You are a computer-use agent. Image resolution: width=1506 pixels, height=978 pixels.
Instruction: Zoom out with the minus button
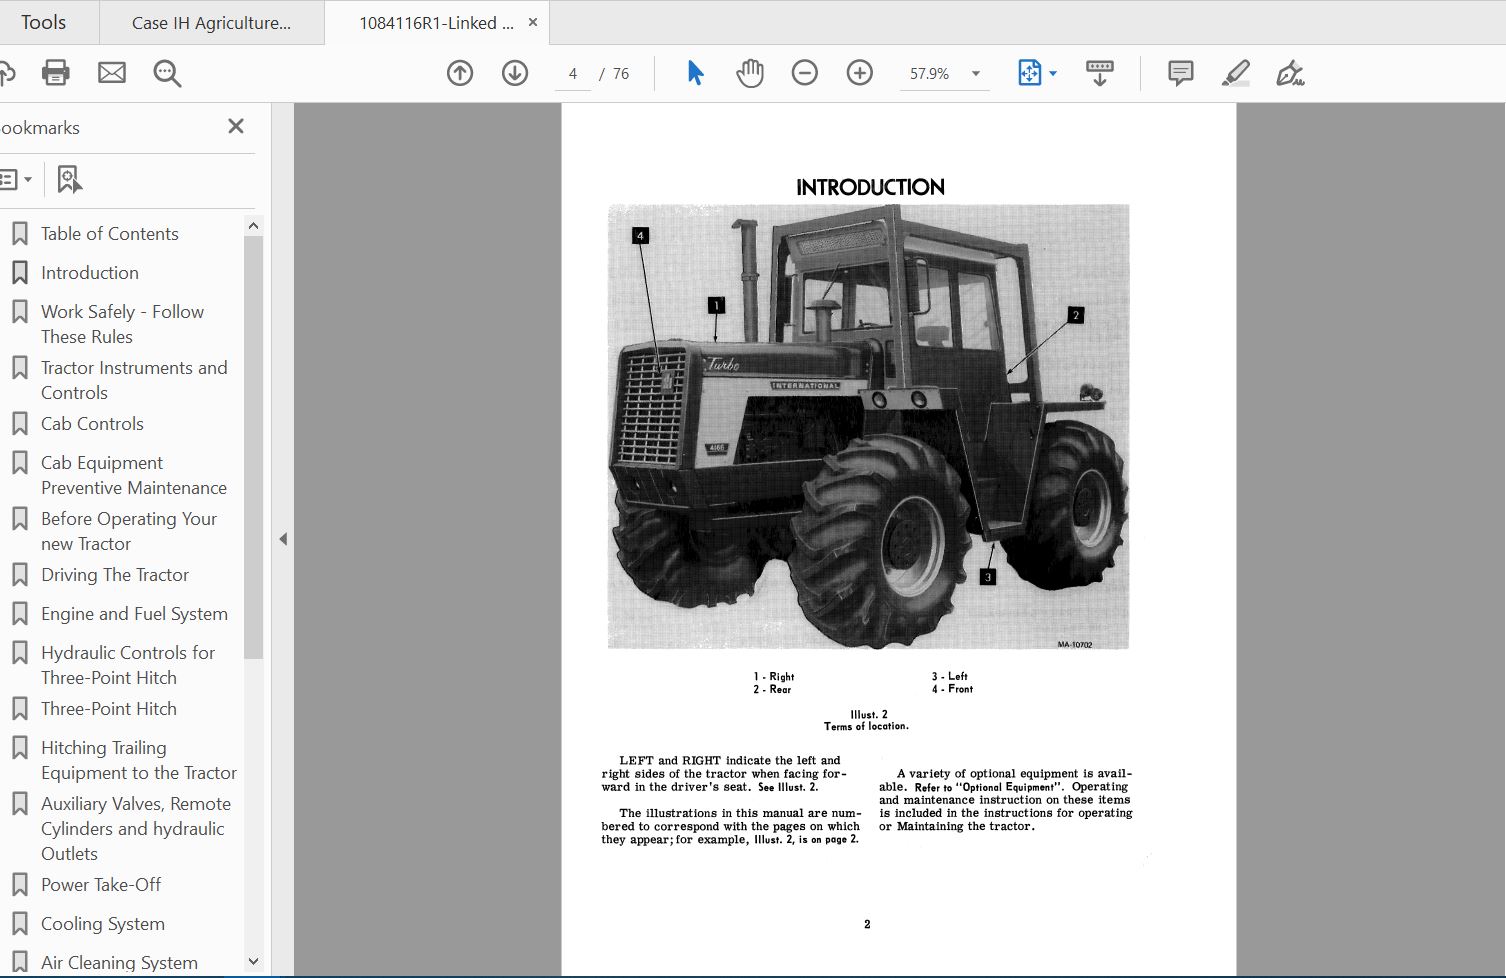(805, 73)
